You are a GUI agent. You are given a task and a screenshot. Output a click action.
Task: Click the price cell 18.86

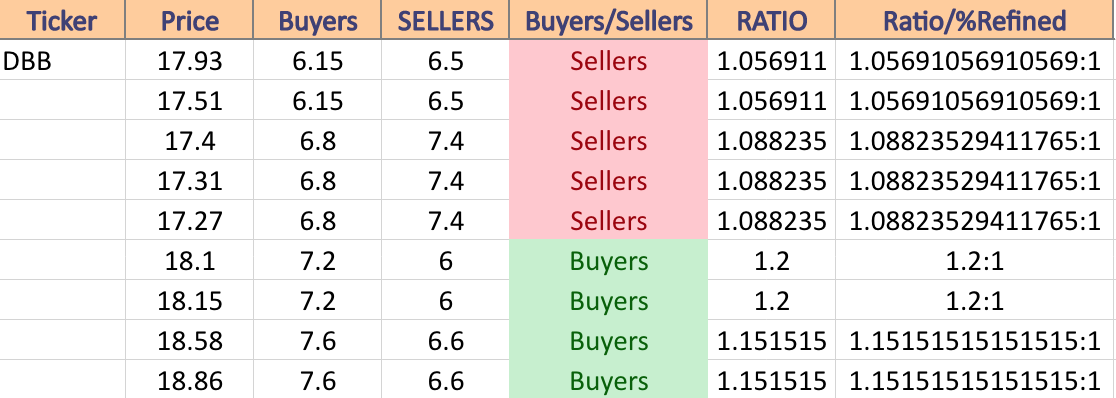coord(189,381)
